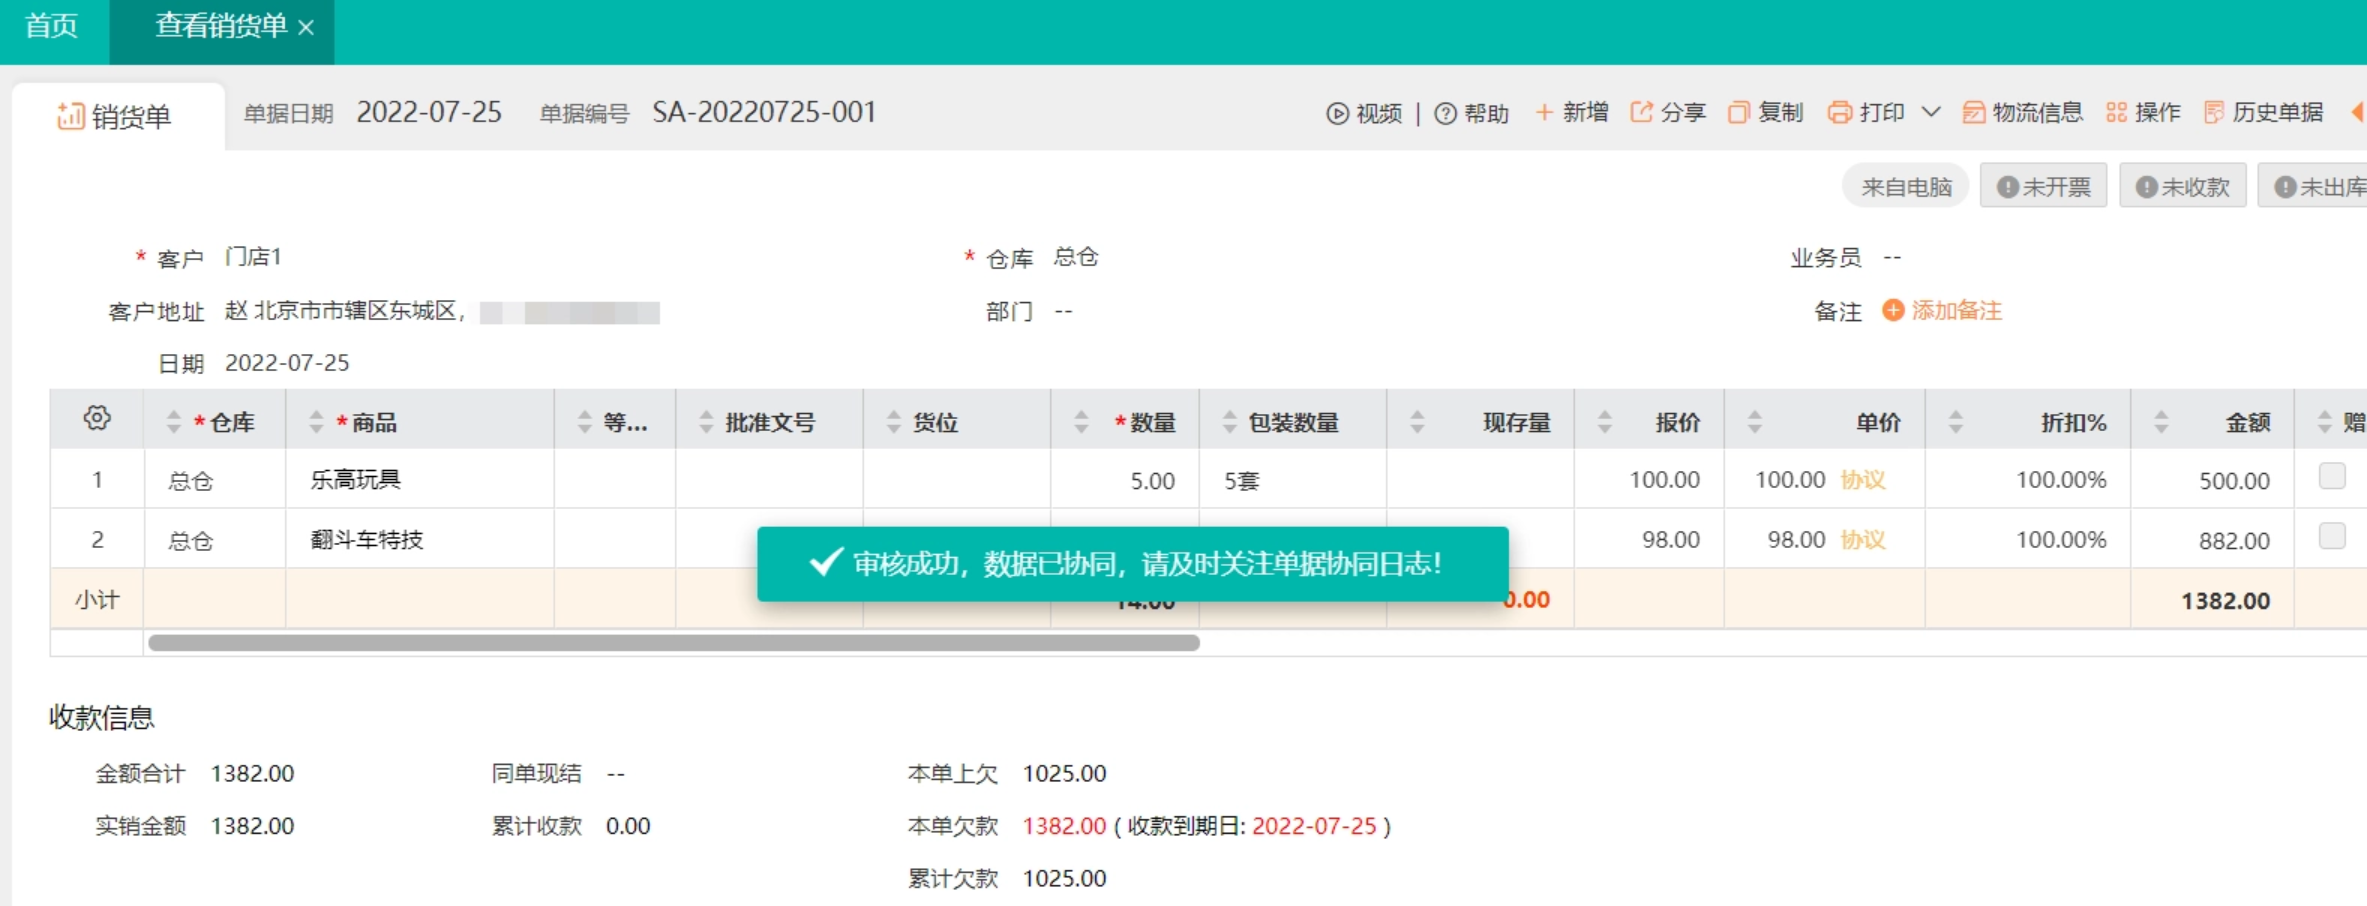Viewport: 2367px width, 906px height.
Task: Print the sales order with 打印
Action: click(x=1867, y=113)
